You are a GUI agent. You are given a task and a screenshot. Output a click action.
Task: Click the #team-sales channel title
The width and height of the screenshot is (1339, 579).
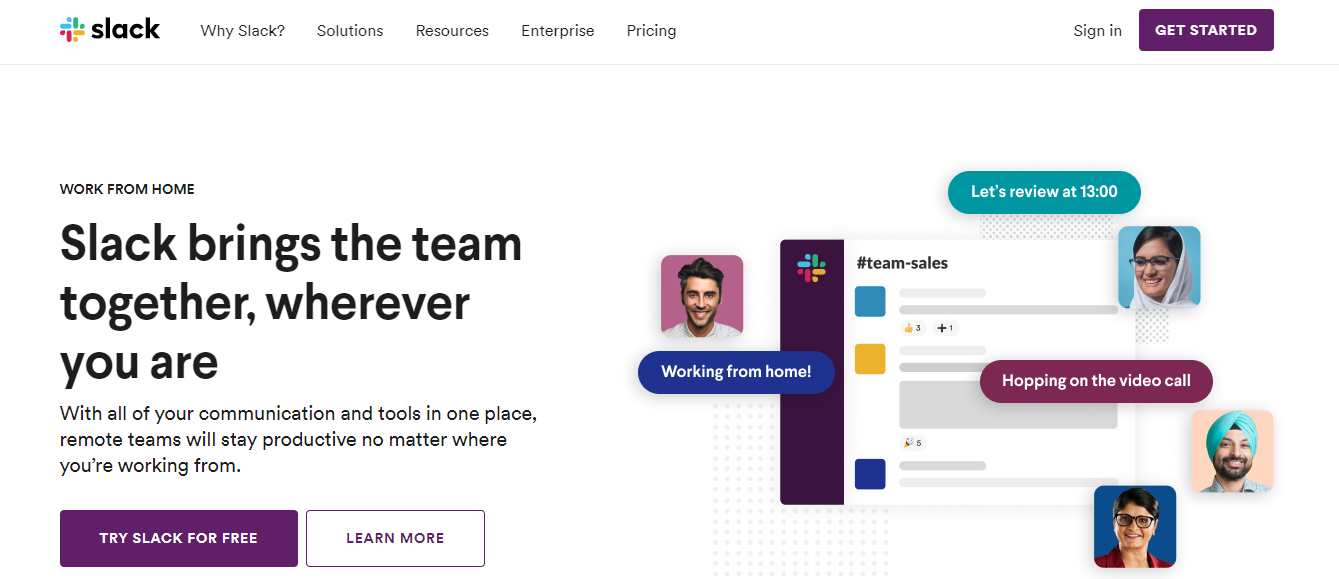tap(902, 263)
